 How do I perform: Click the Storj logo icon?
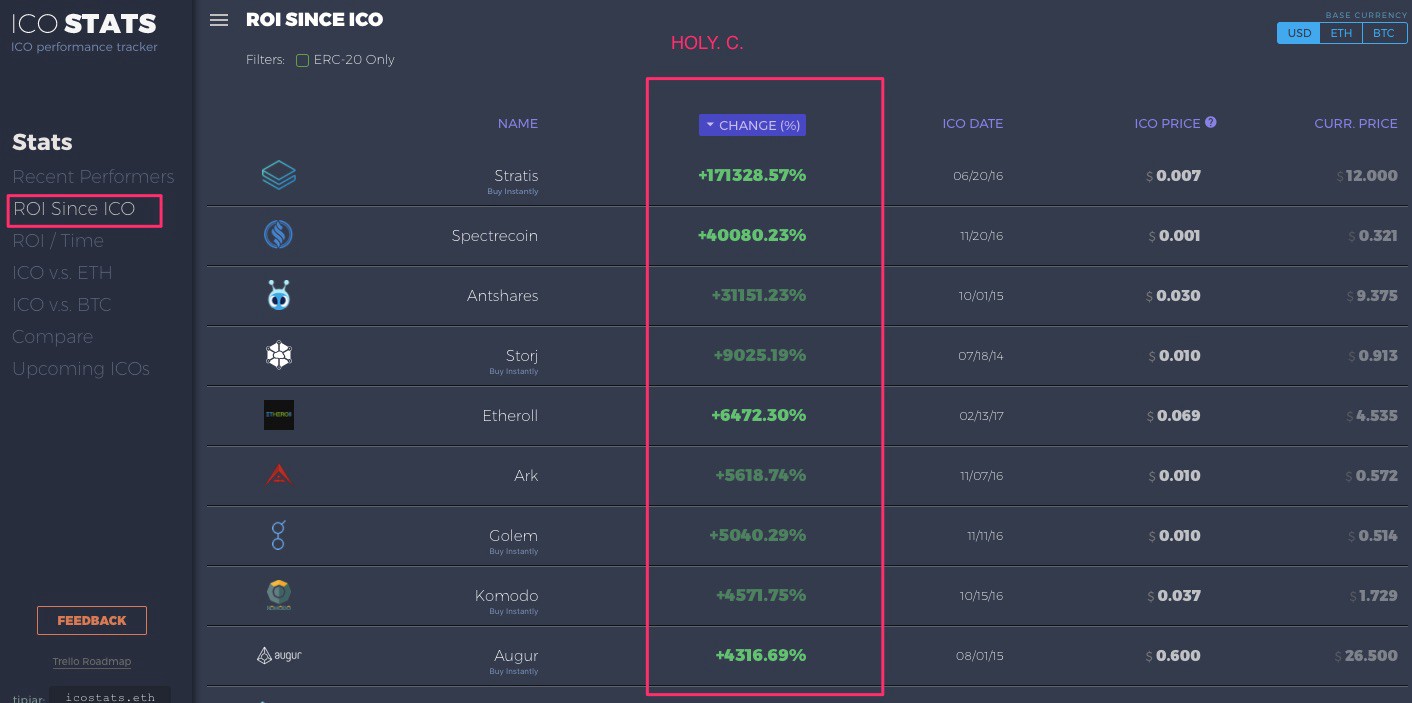278,355
